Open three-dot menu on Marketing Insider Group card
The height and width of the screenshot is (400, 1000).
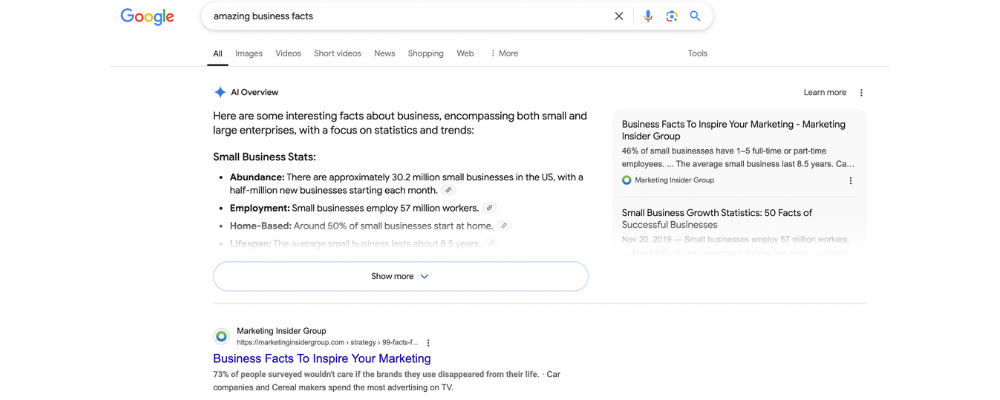point(851,181)
